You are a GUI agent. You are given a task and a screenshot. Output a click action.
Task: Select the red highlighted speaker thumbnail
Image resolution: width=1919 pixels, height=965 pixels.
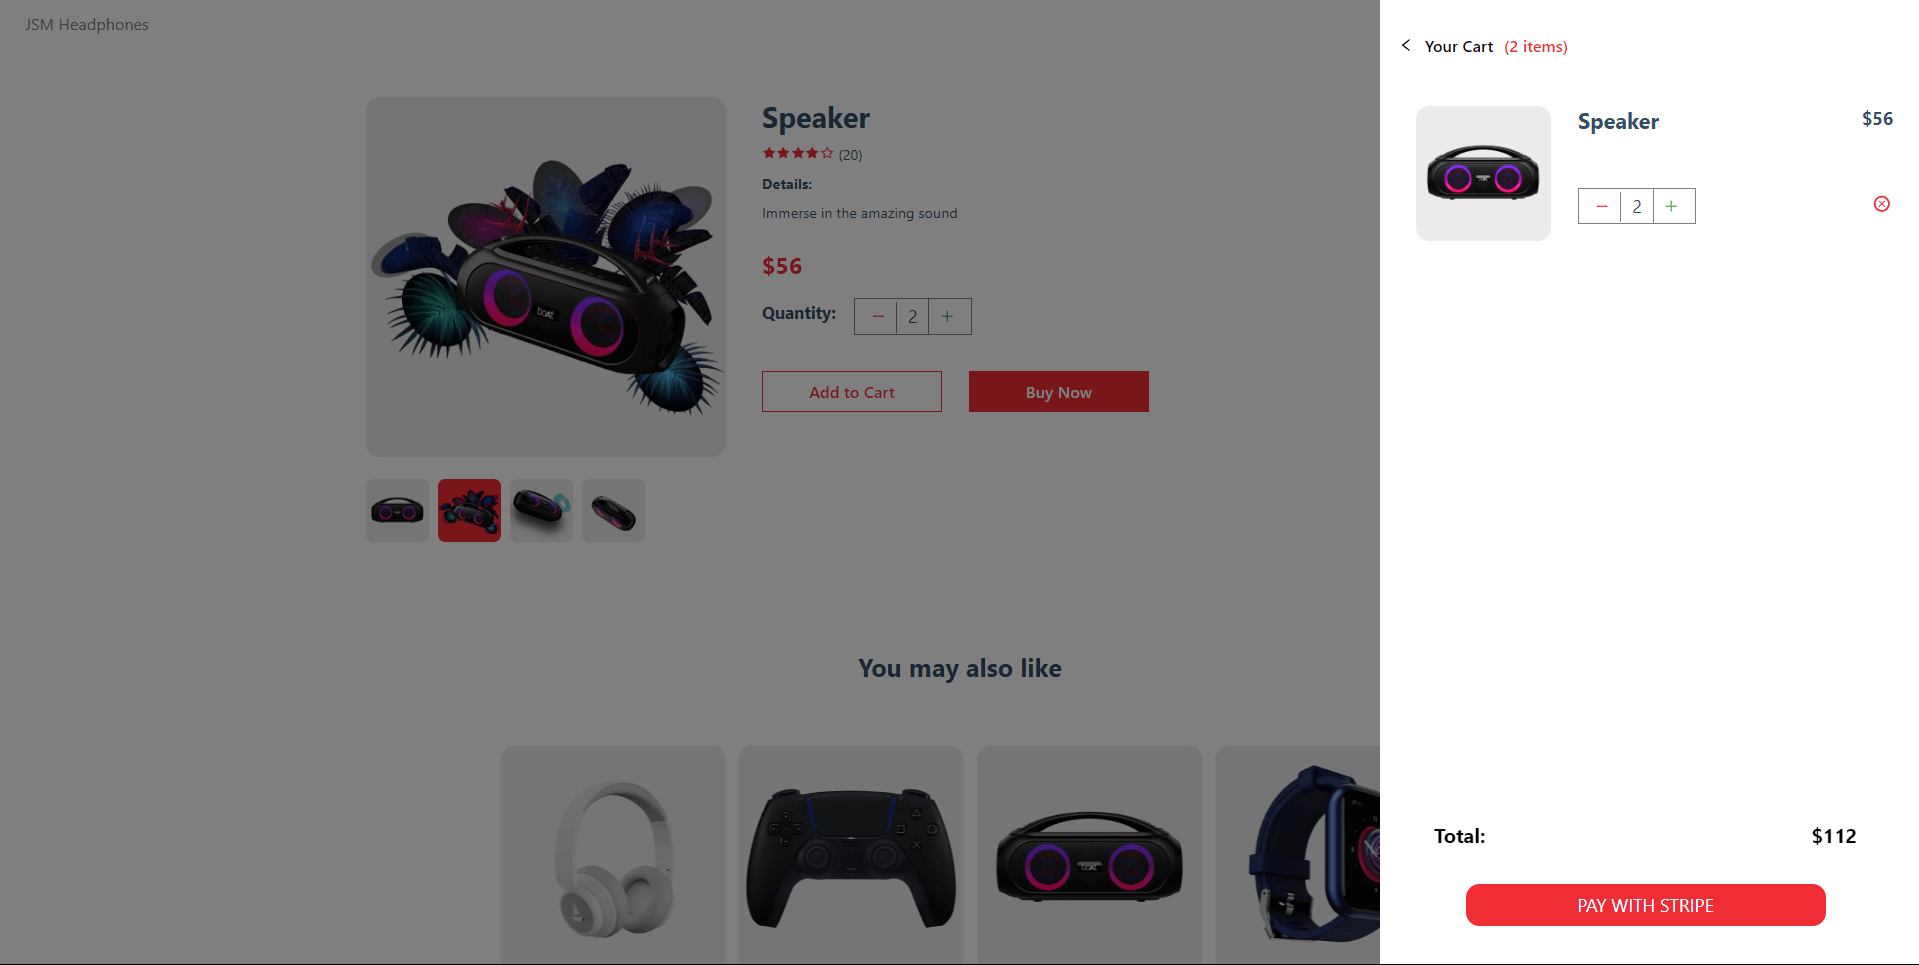pos(469,511)
